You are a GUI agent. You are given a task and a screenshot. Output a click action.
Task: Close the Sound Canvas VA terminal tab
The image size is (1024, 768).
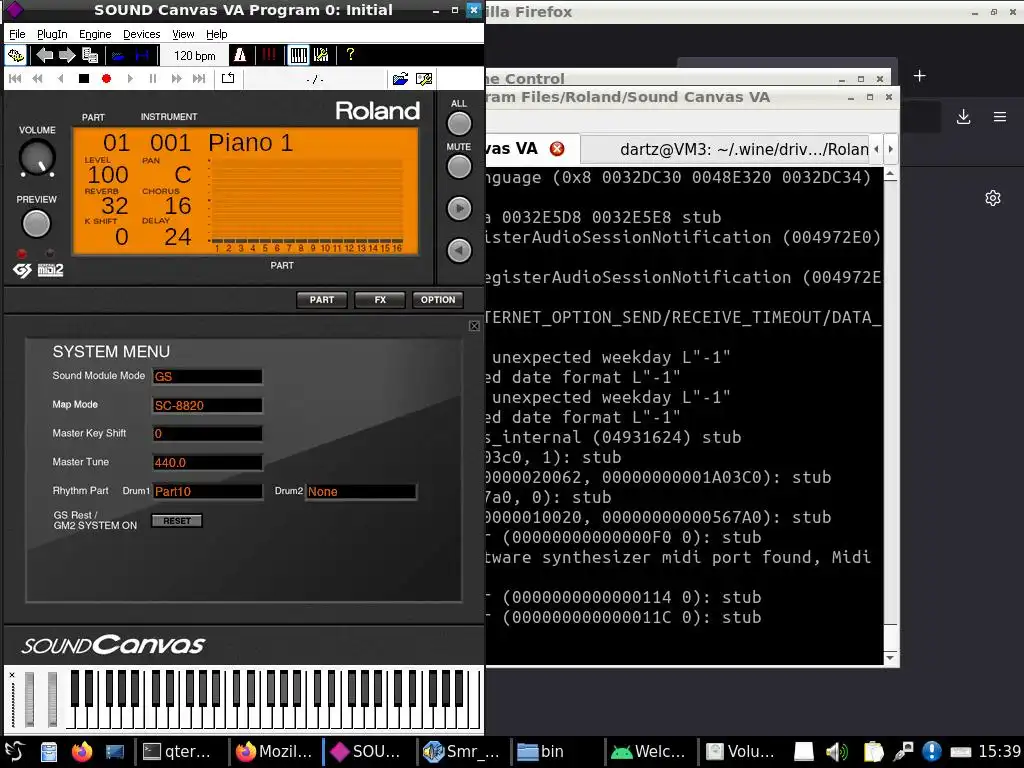point(557,149)
